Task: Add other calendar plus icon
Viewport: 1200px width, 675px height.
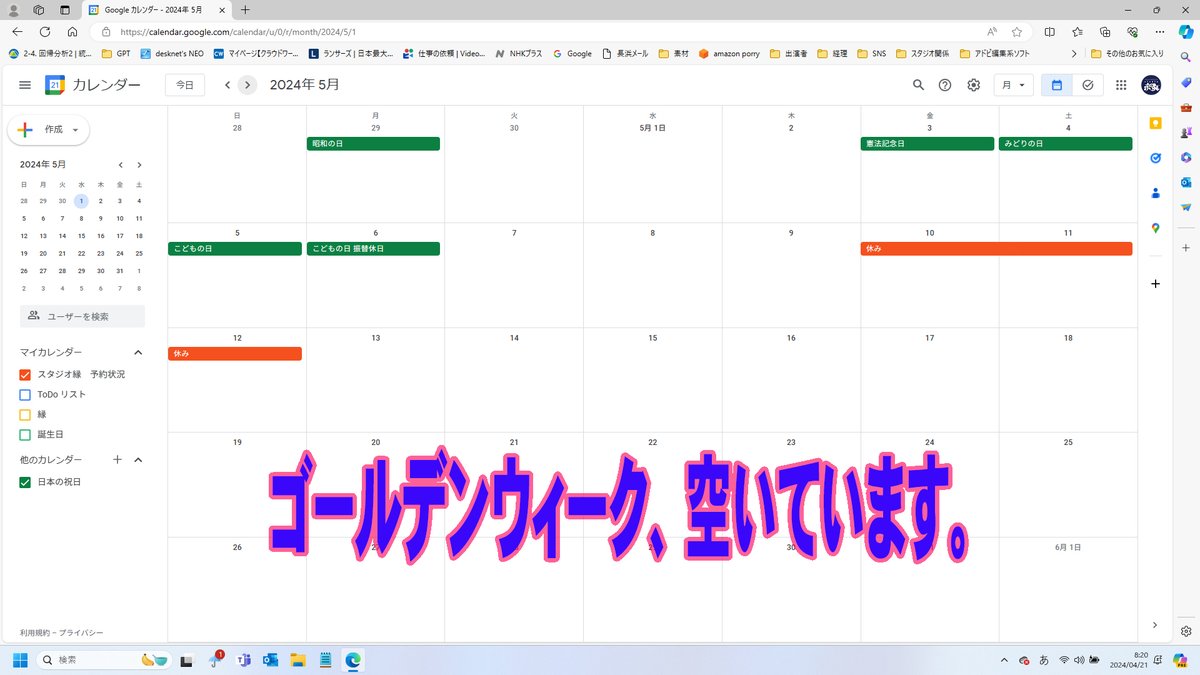Action: (117, 460)
